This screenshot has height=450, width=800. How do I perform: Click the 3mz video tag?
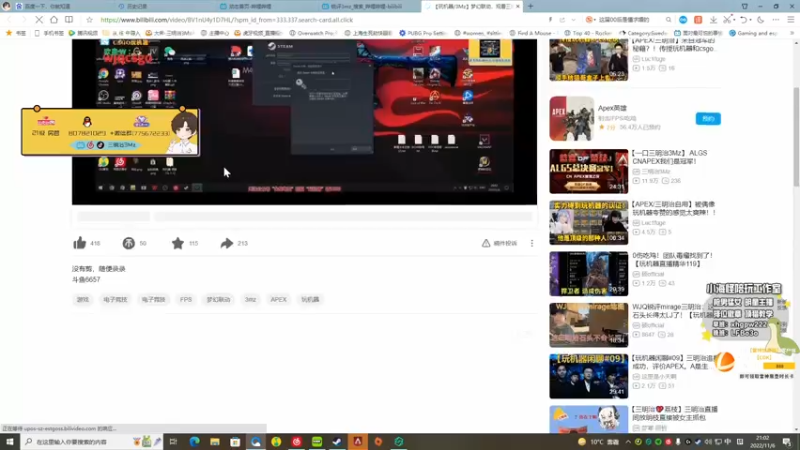[x=250, y=299]
